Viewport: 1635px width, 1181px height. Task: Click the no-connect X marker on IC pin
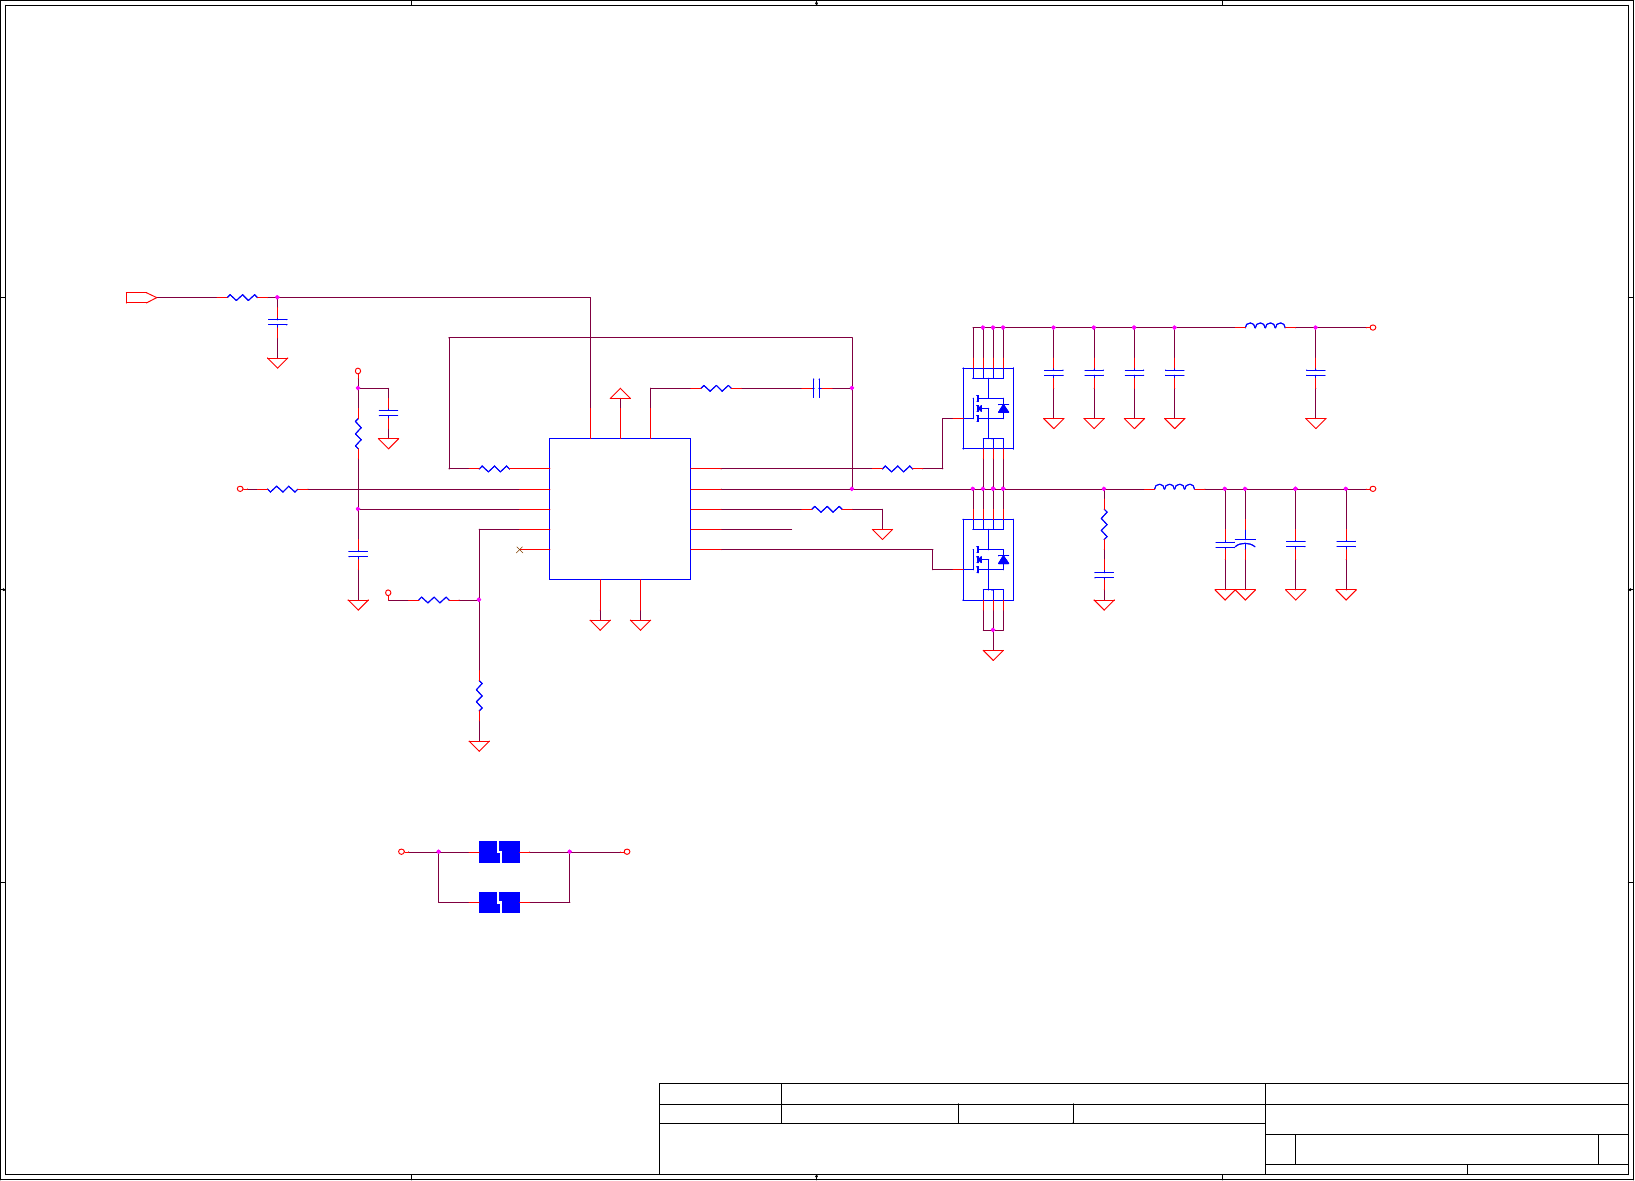tap(519, 550)
